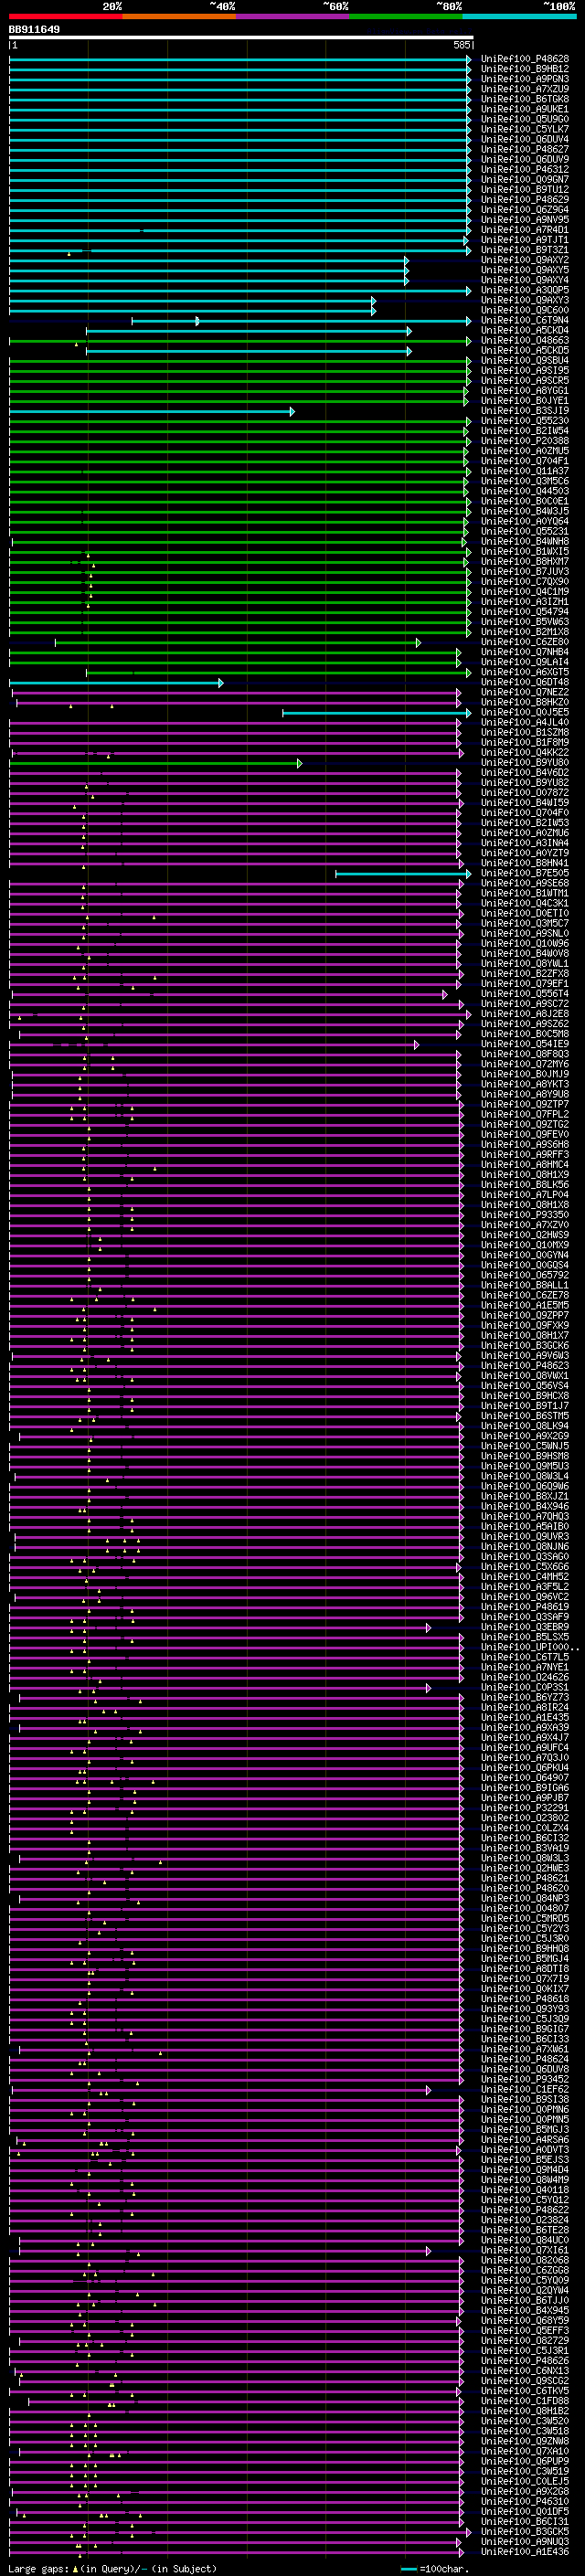The image size is (585, 2576).
Task: Click the last hit UniRef100_A1E436
Action: pyautogui.click(x=524, y=2552)
